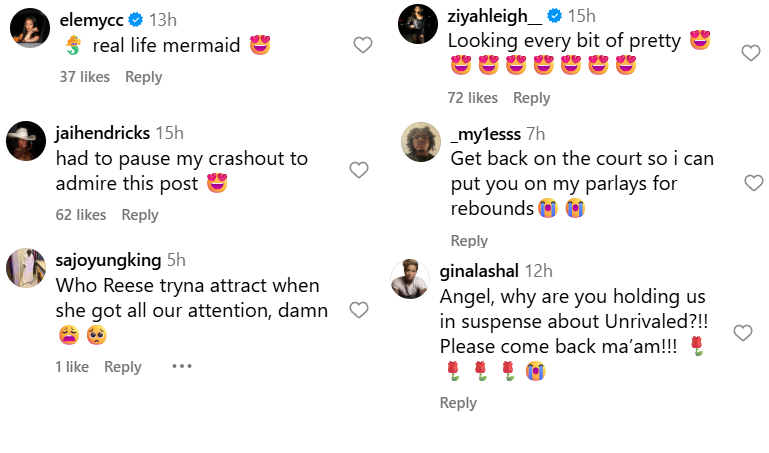
Task: Open sajoyungking's profile avatar
Action: coord(26,268)
